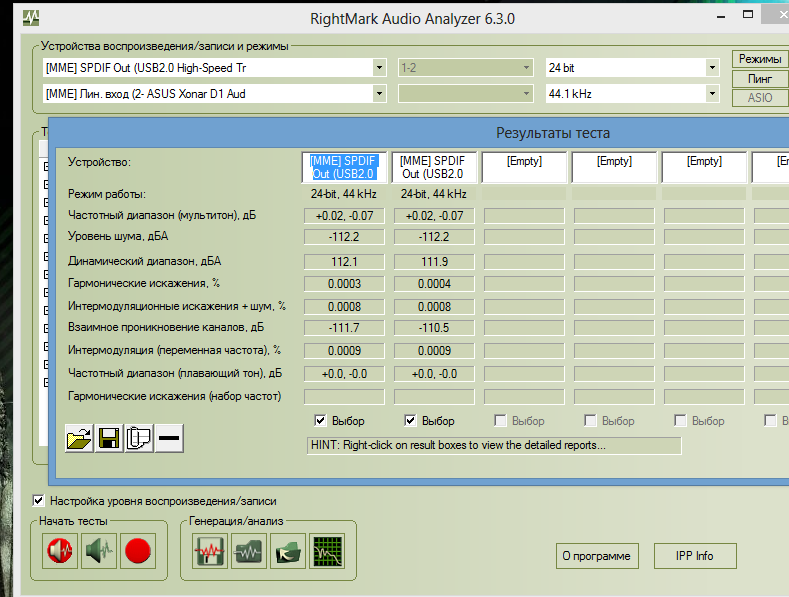Click the make report documents icon

pos(139,438)
